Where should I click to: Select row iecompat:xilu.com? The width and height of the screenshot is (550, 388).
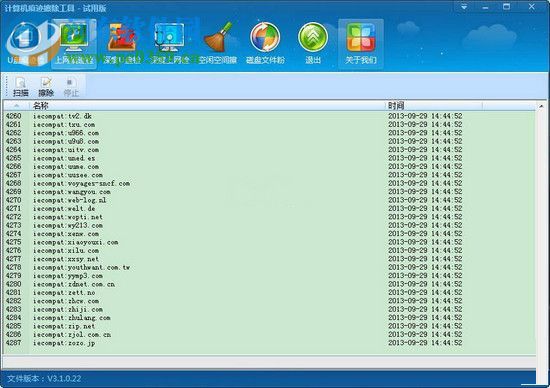[x=269, y=251]
